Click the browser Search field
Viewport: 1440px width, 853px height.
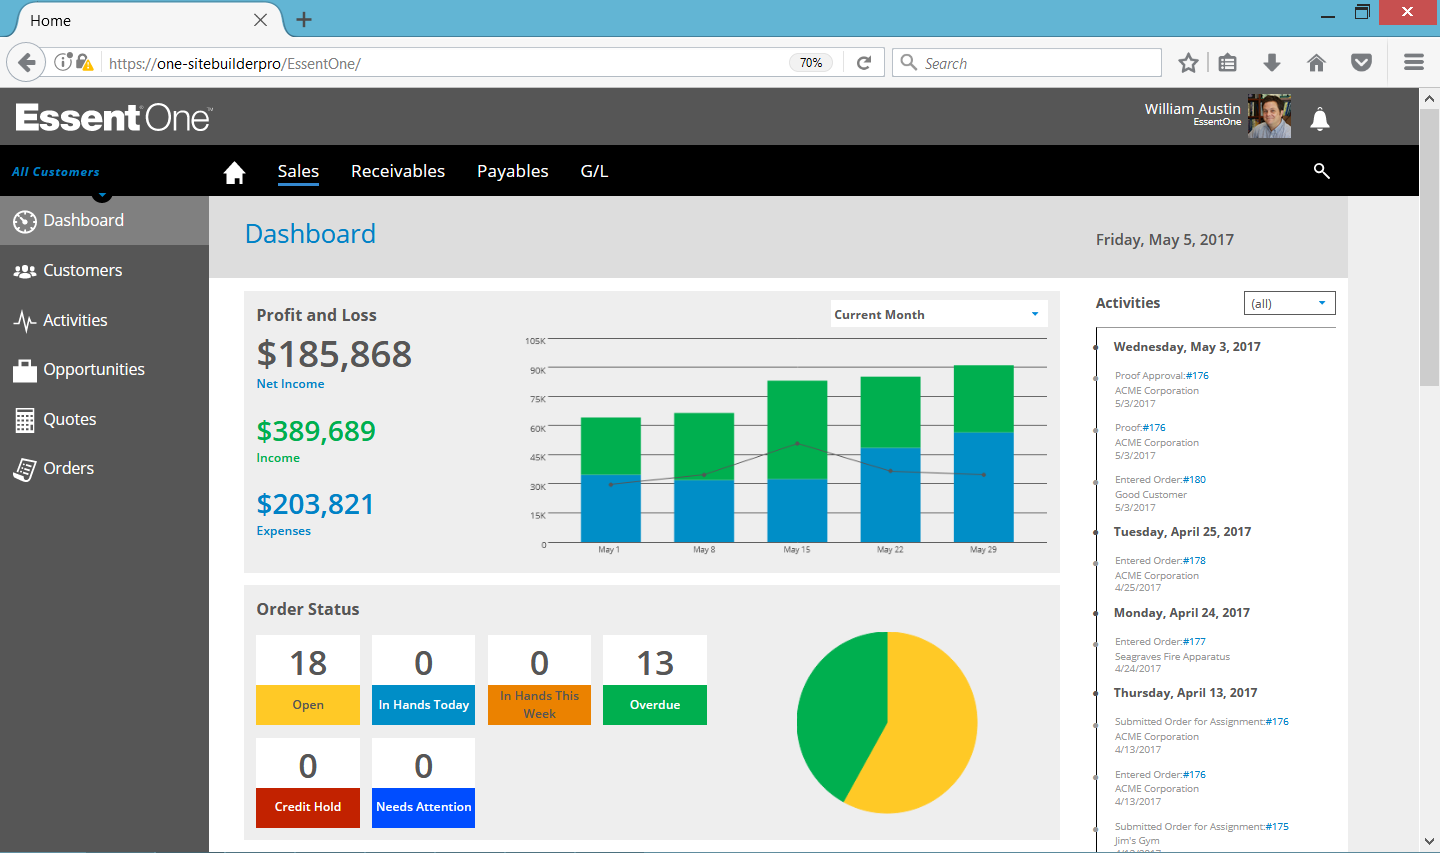click(x=1027, y=63)
